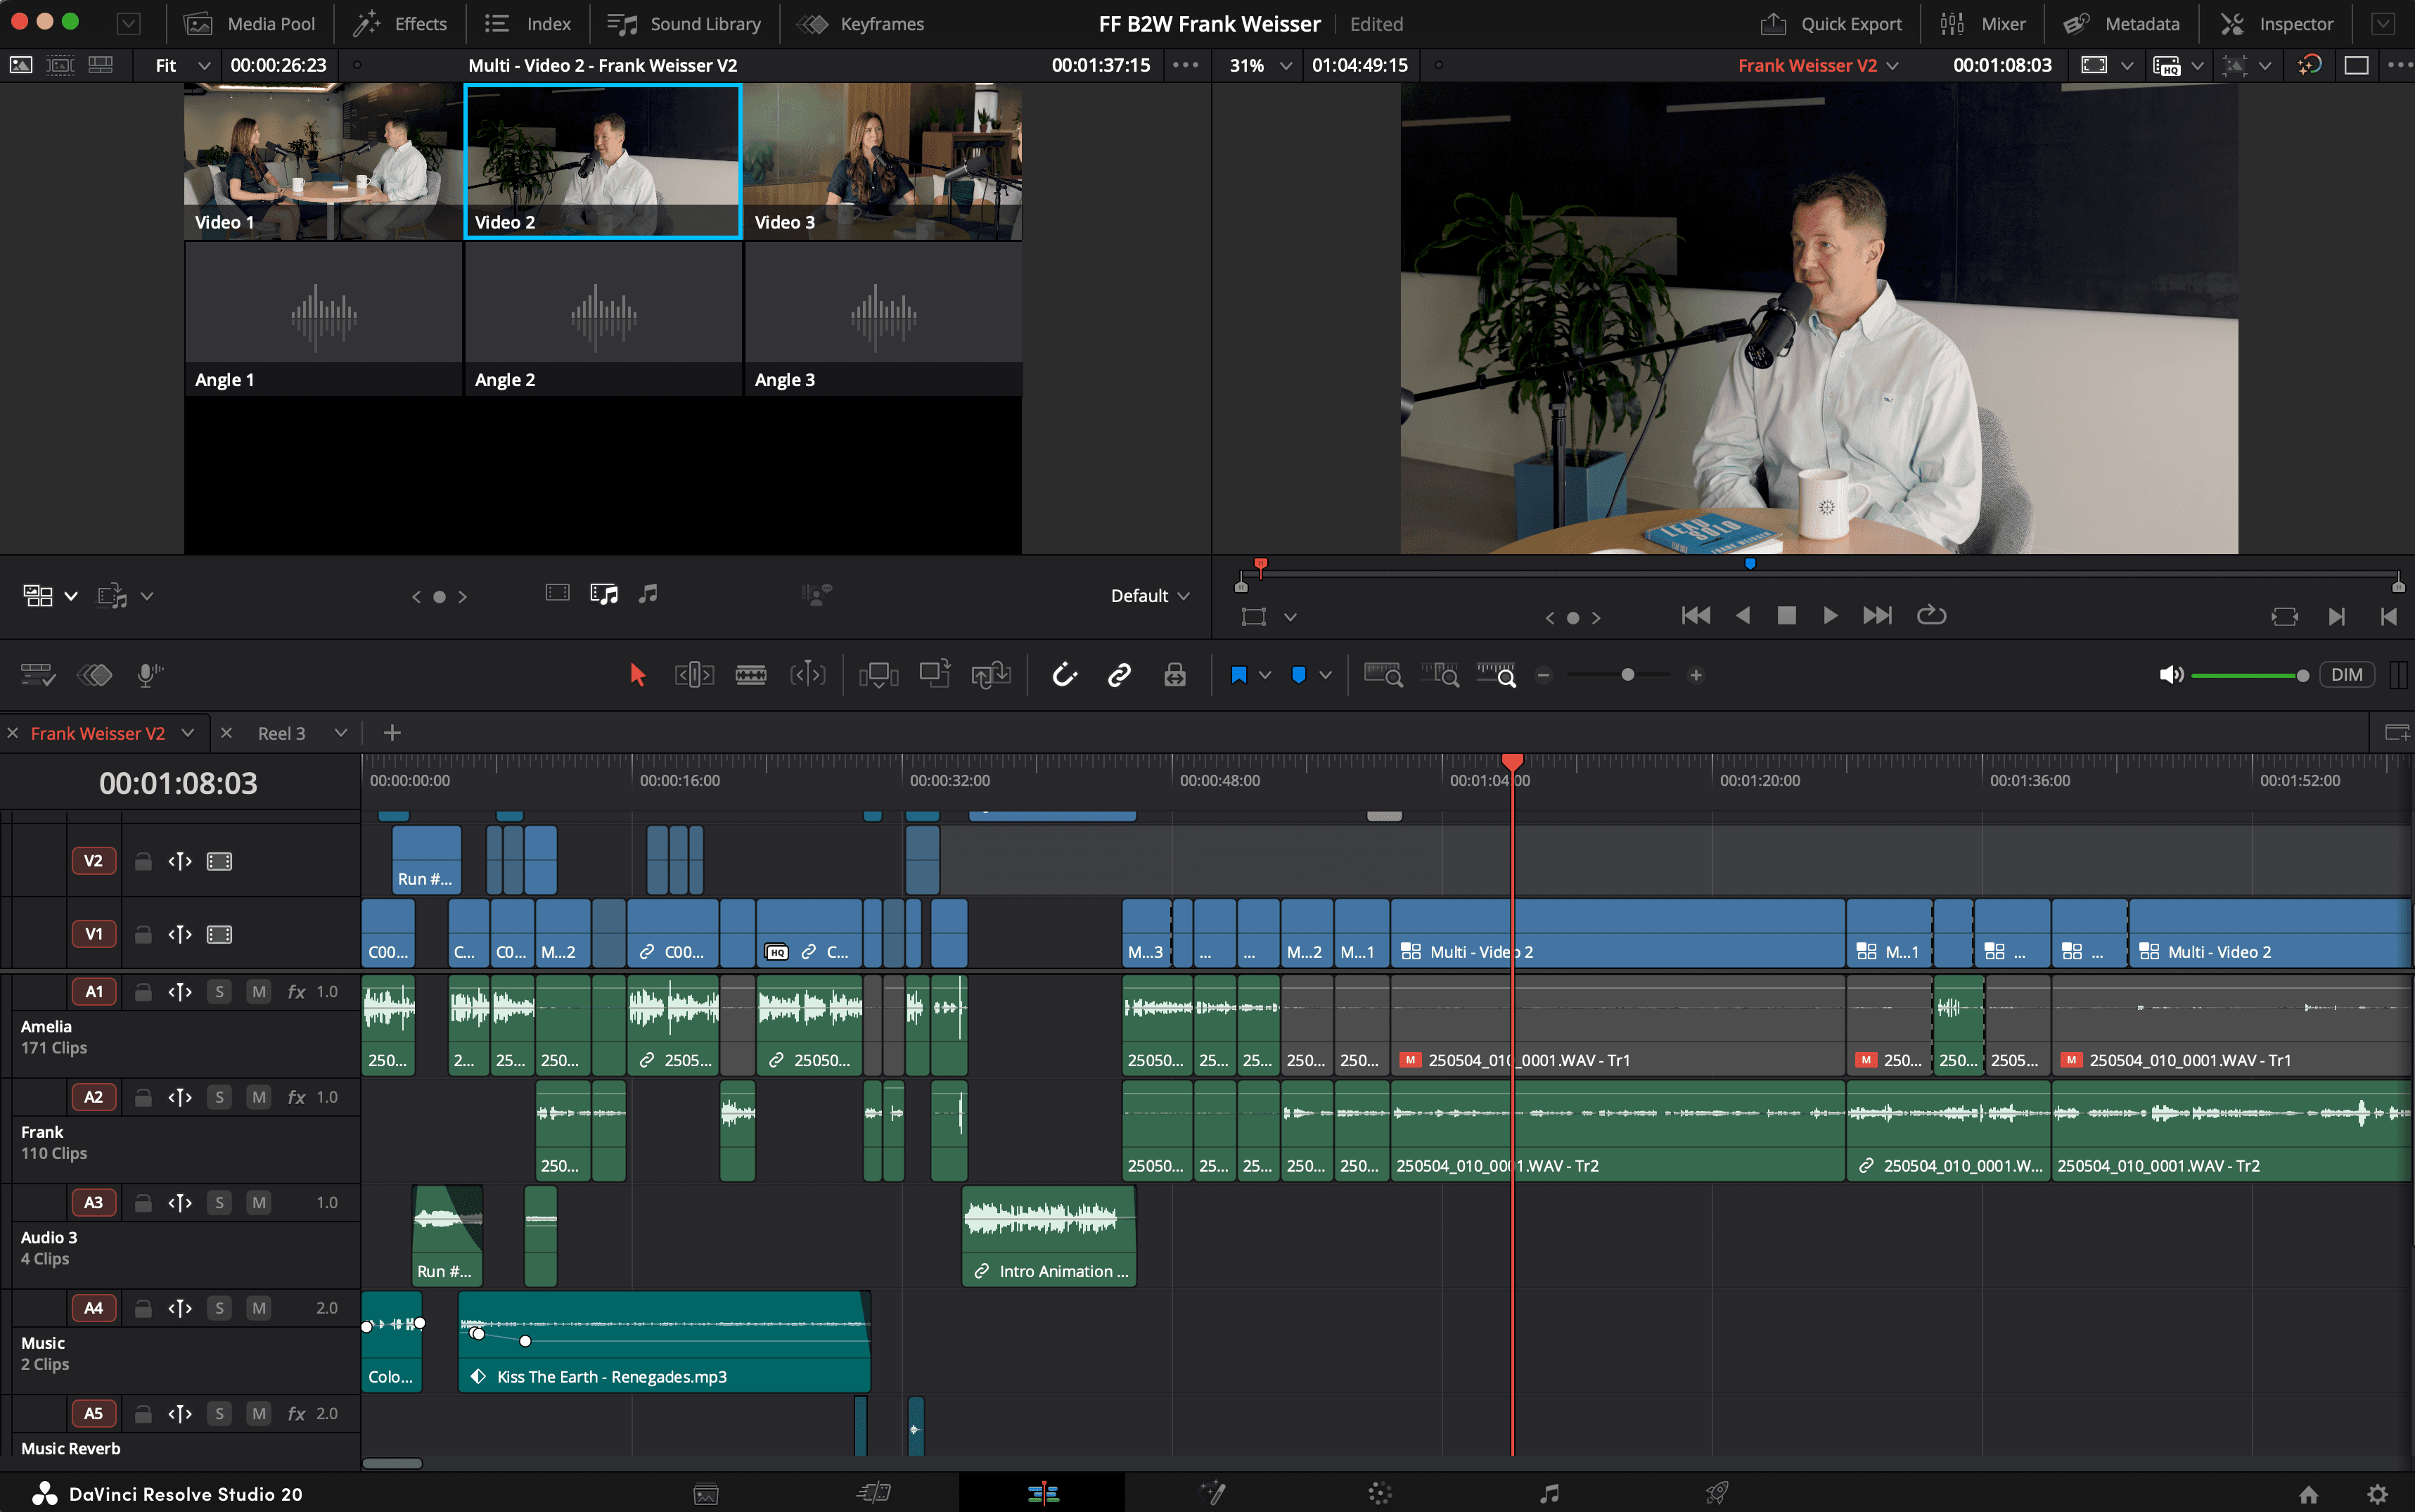Screen dimensions: 2415x1512
Task: Toggle the Position Lock padlock icon
Action: click(x=1175, y=675)
